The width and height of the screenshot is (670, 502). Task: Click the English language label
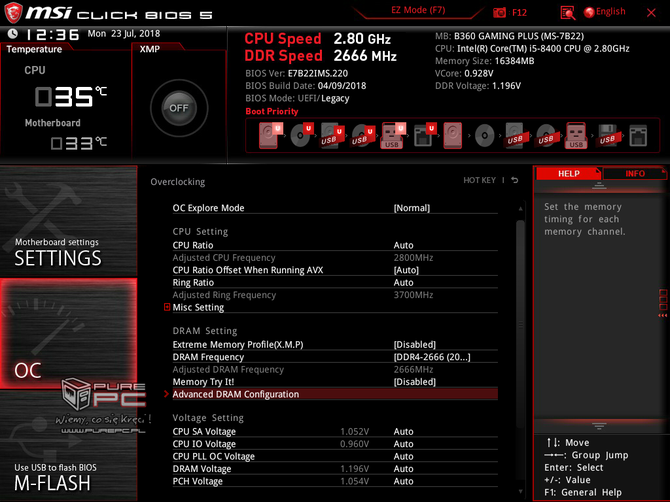point(611,12)
